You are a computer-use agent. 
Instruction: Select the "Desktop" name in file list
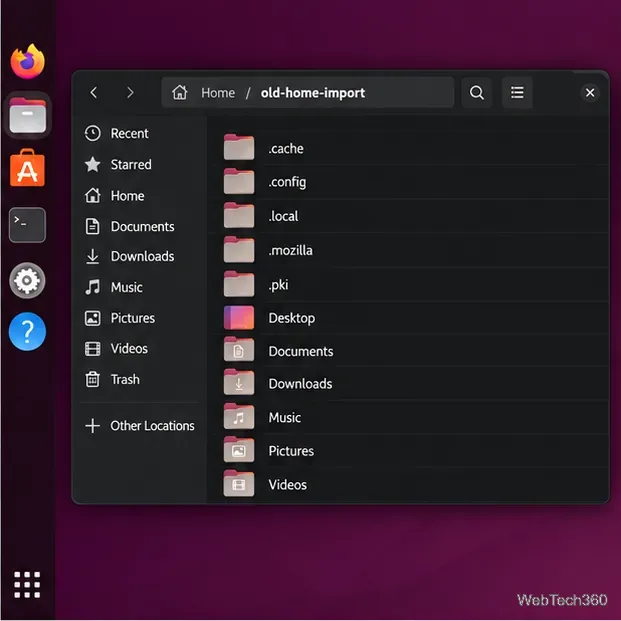[292, 318]
